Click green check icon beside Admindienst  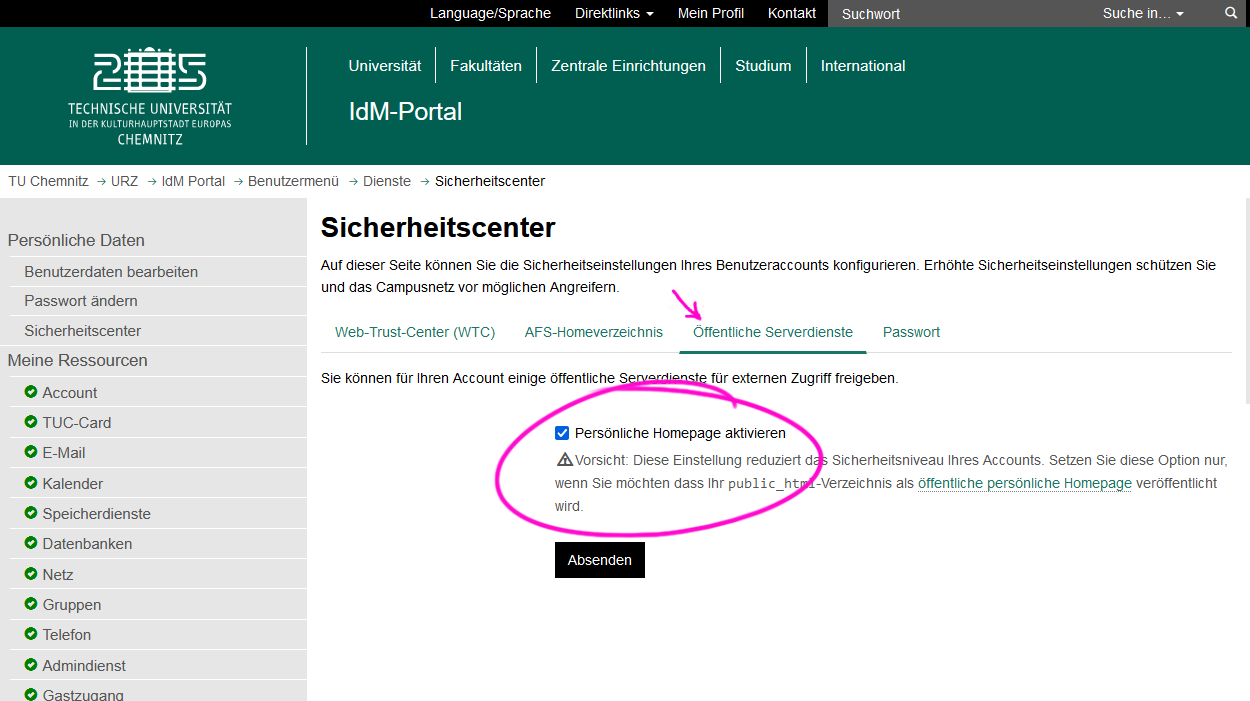[31, 665]
